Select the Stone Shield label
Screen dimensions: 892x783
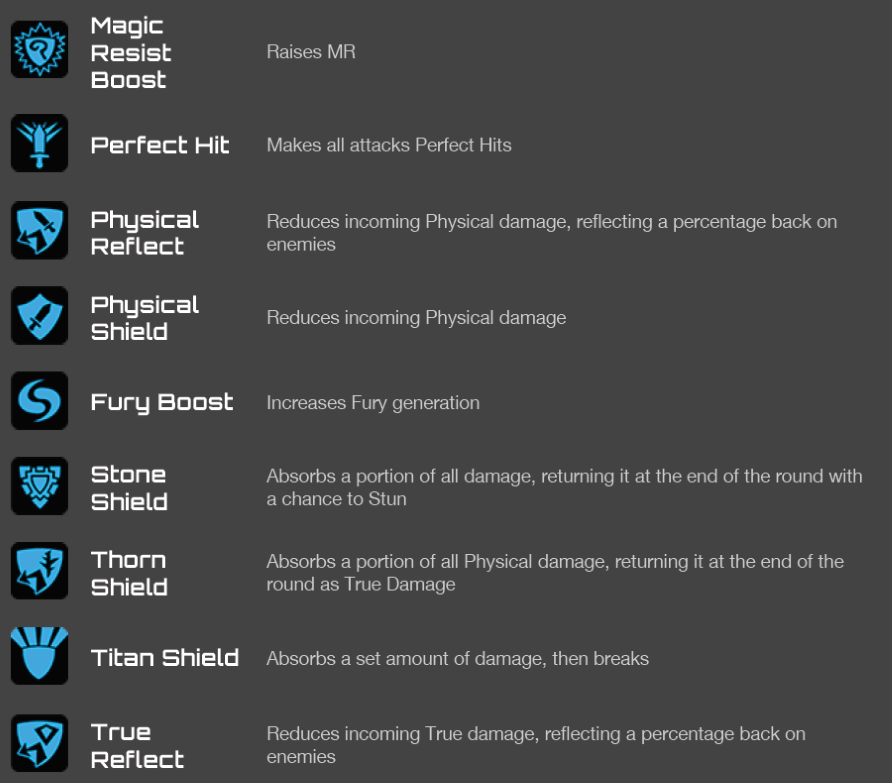129,488
